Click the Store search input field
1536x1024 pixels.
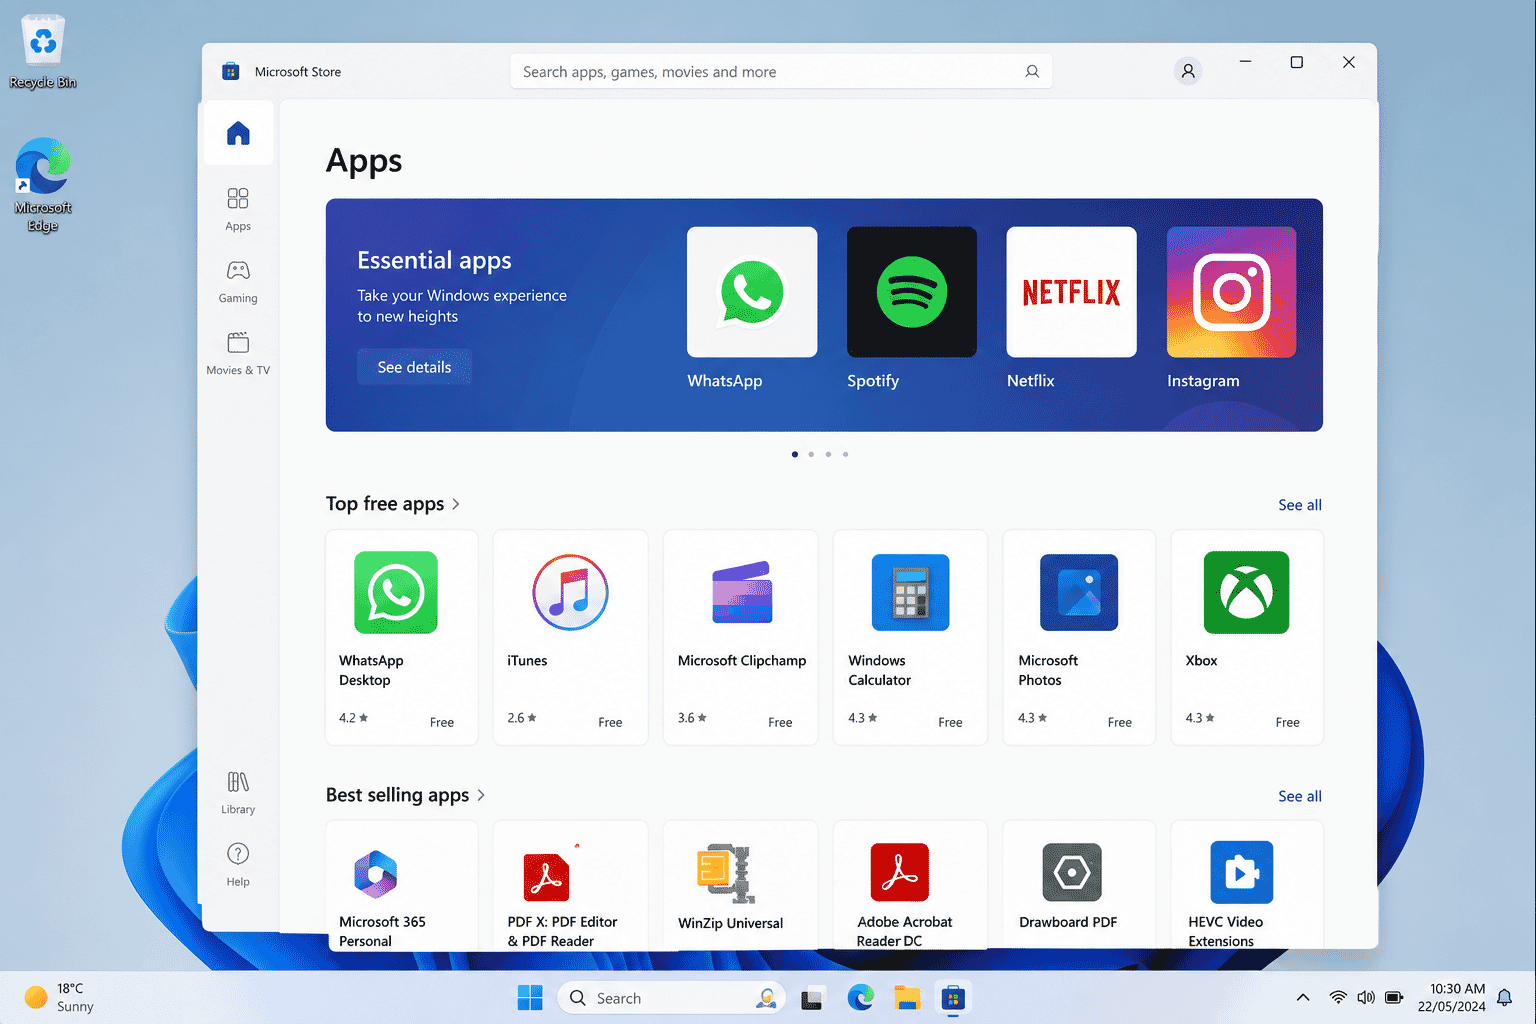coord(781,72)
